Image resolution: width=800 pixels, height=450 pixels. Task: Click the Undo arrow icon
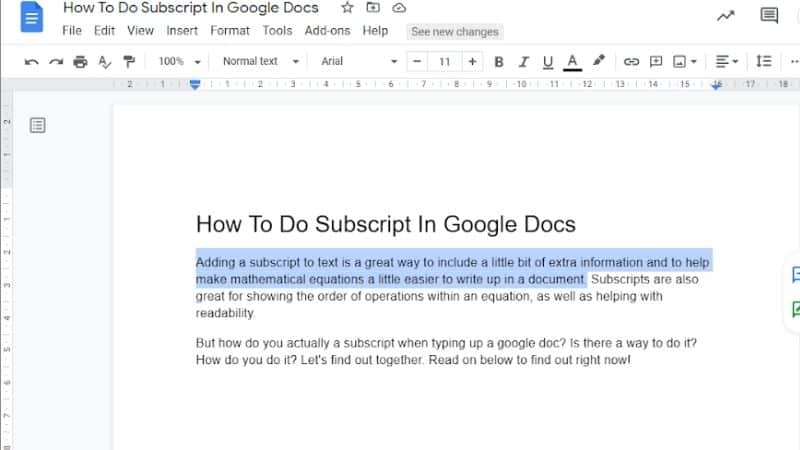tap(31, 62)
